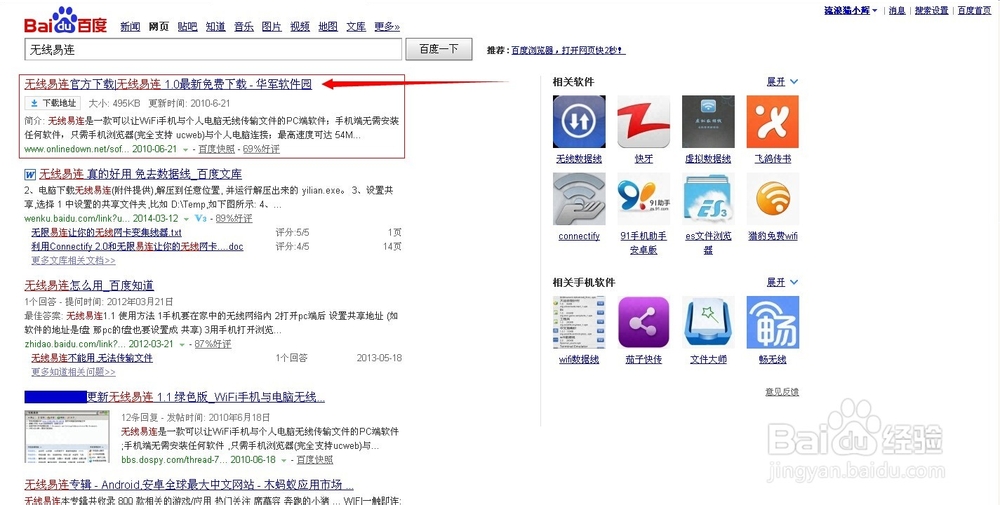The image size is (1000, 505).
Task: Open the 百度文库 result title
Action: pos(140,174)
